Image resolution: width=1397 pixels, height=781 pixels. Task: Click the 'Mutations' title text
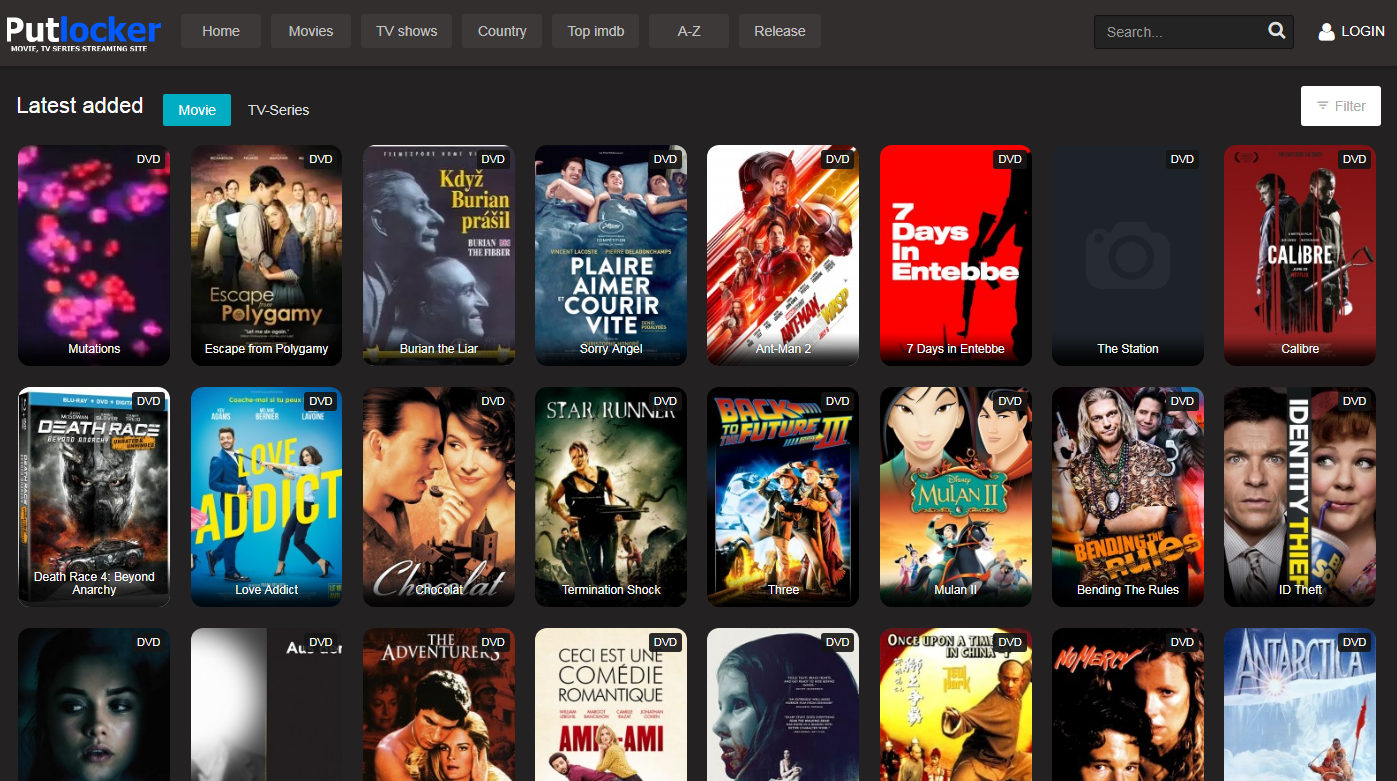[94, 349]
